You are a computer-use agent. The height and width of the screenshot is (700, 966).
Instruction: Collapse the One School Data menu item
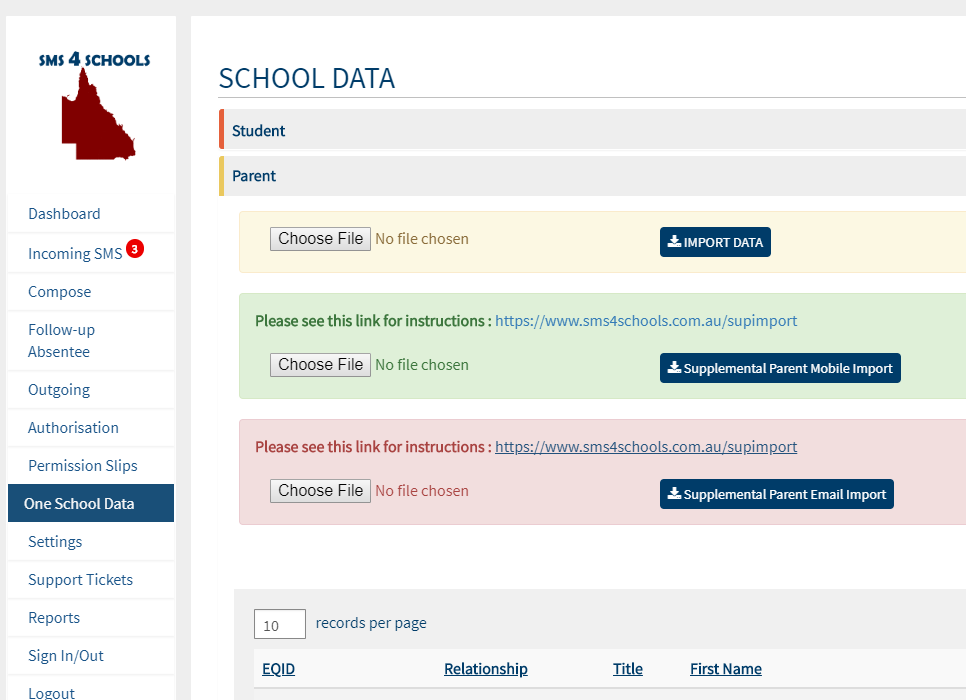click(77, 503)
